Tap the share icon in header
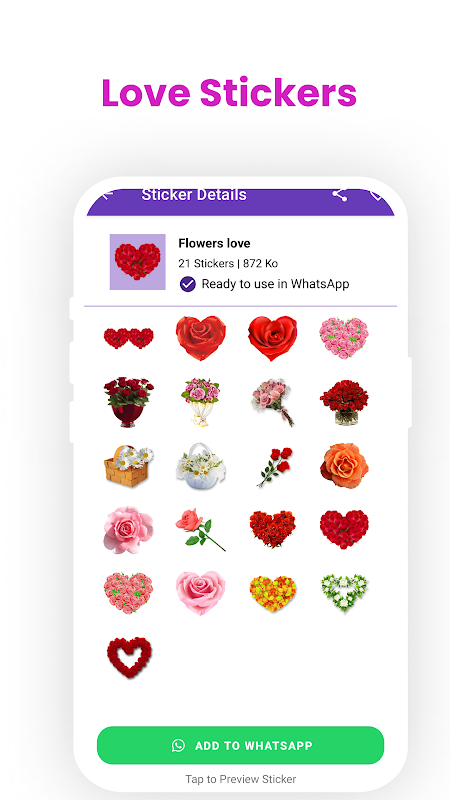 click(x=339, y=194)
